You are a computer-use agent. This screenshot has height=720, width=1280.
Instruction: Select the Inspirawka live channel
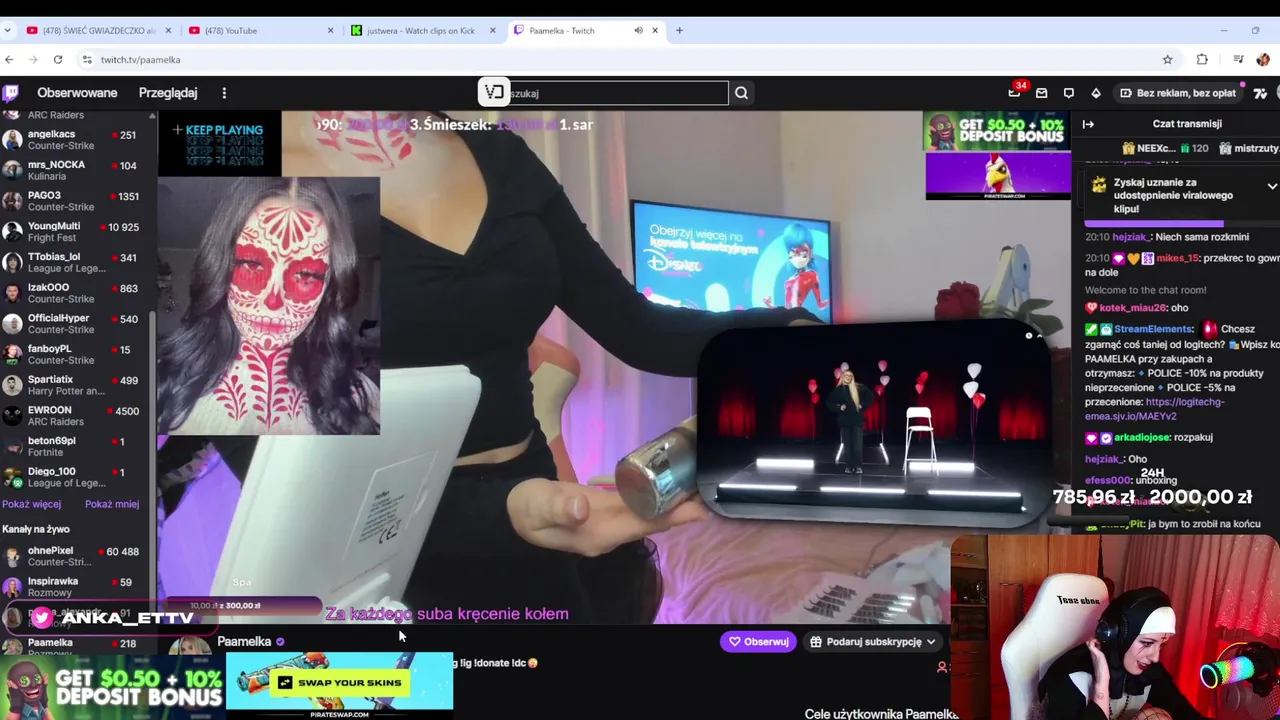tap(76, 587)
